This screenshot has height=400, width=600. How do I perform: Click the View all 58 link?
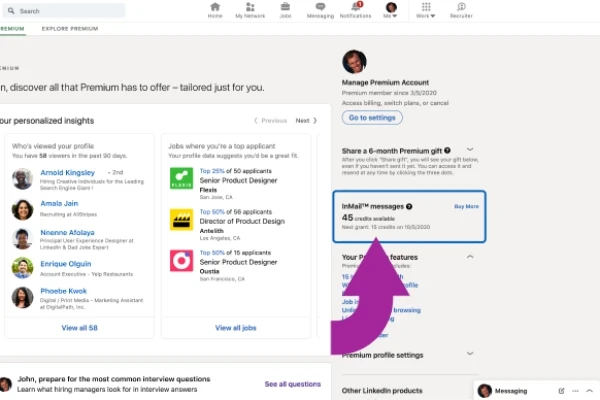click(x=80, y=328)
